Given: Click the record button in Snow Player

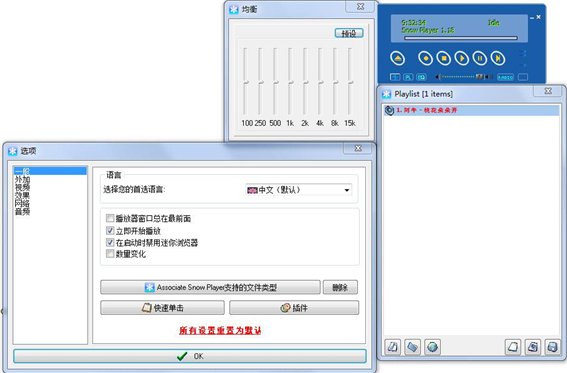Looking at the screenshot, I should point(425,58).
